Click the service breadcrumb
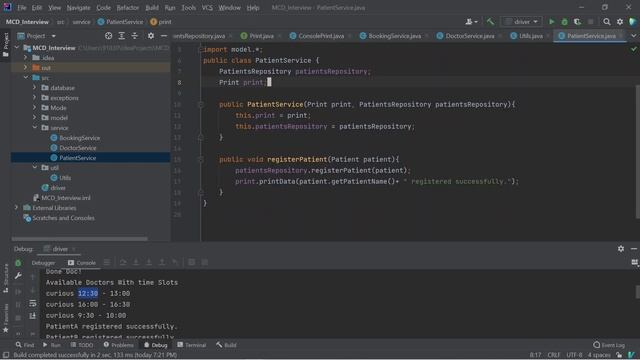Screen dimensions: 640x360 coord(82,22)
